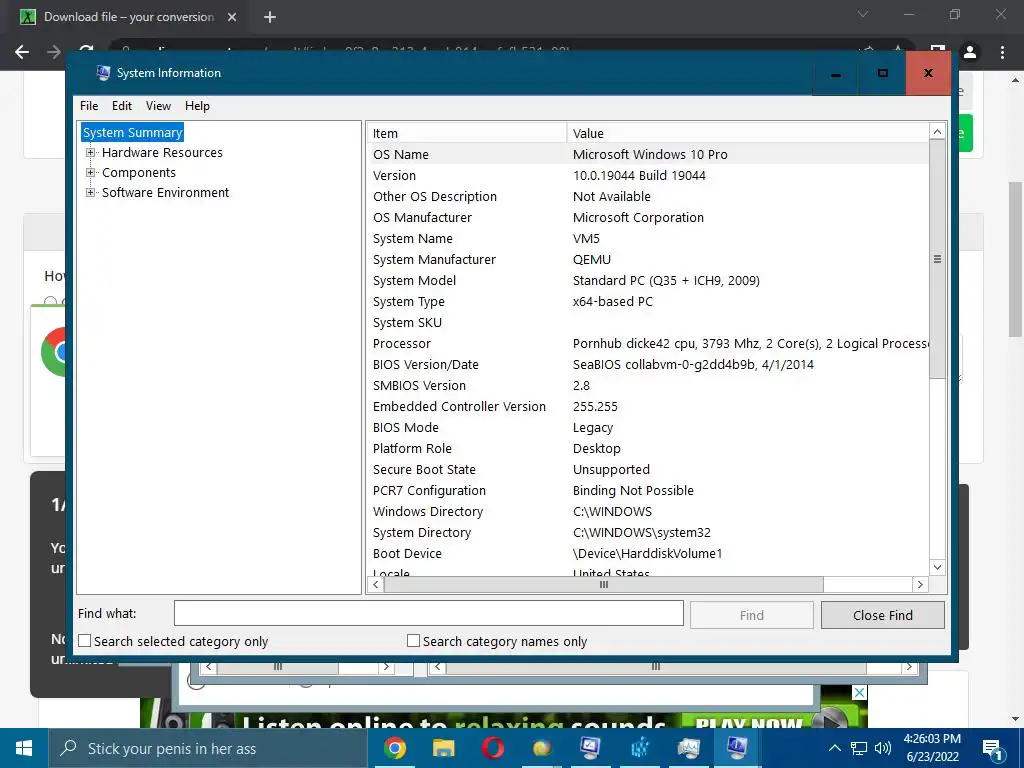Select the 'Boot Device' row
Image resolution: width=1024 pixels, height=768 pixels.
coord(647,553)
